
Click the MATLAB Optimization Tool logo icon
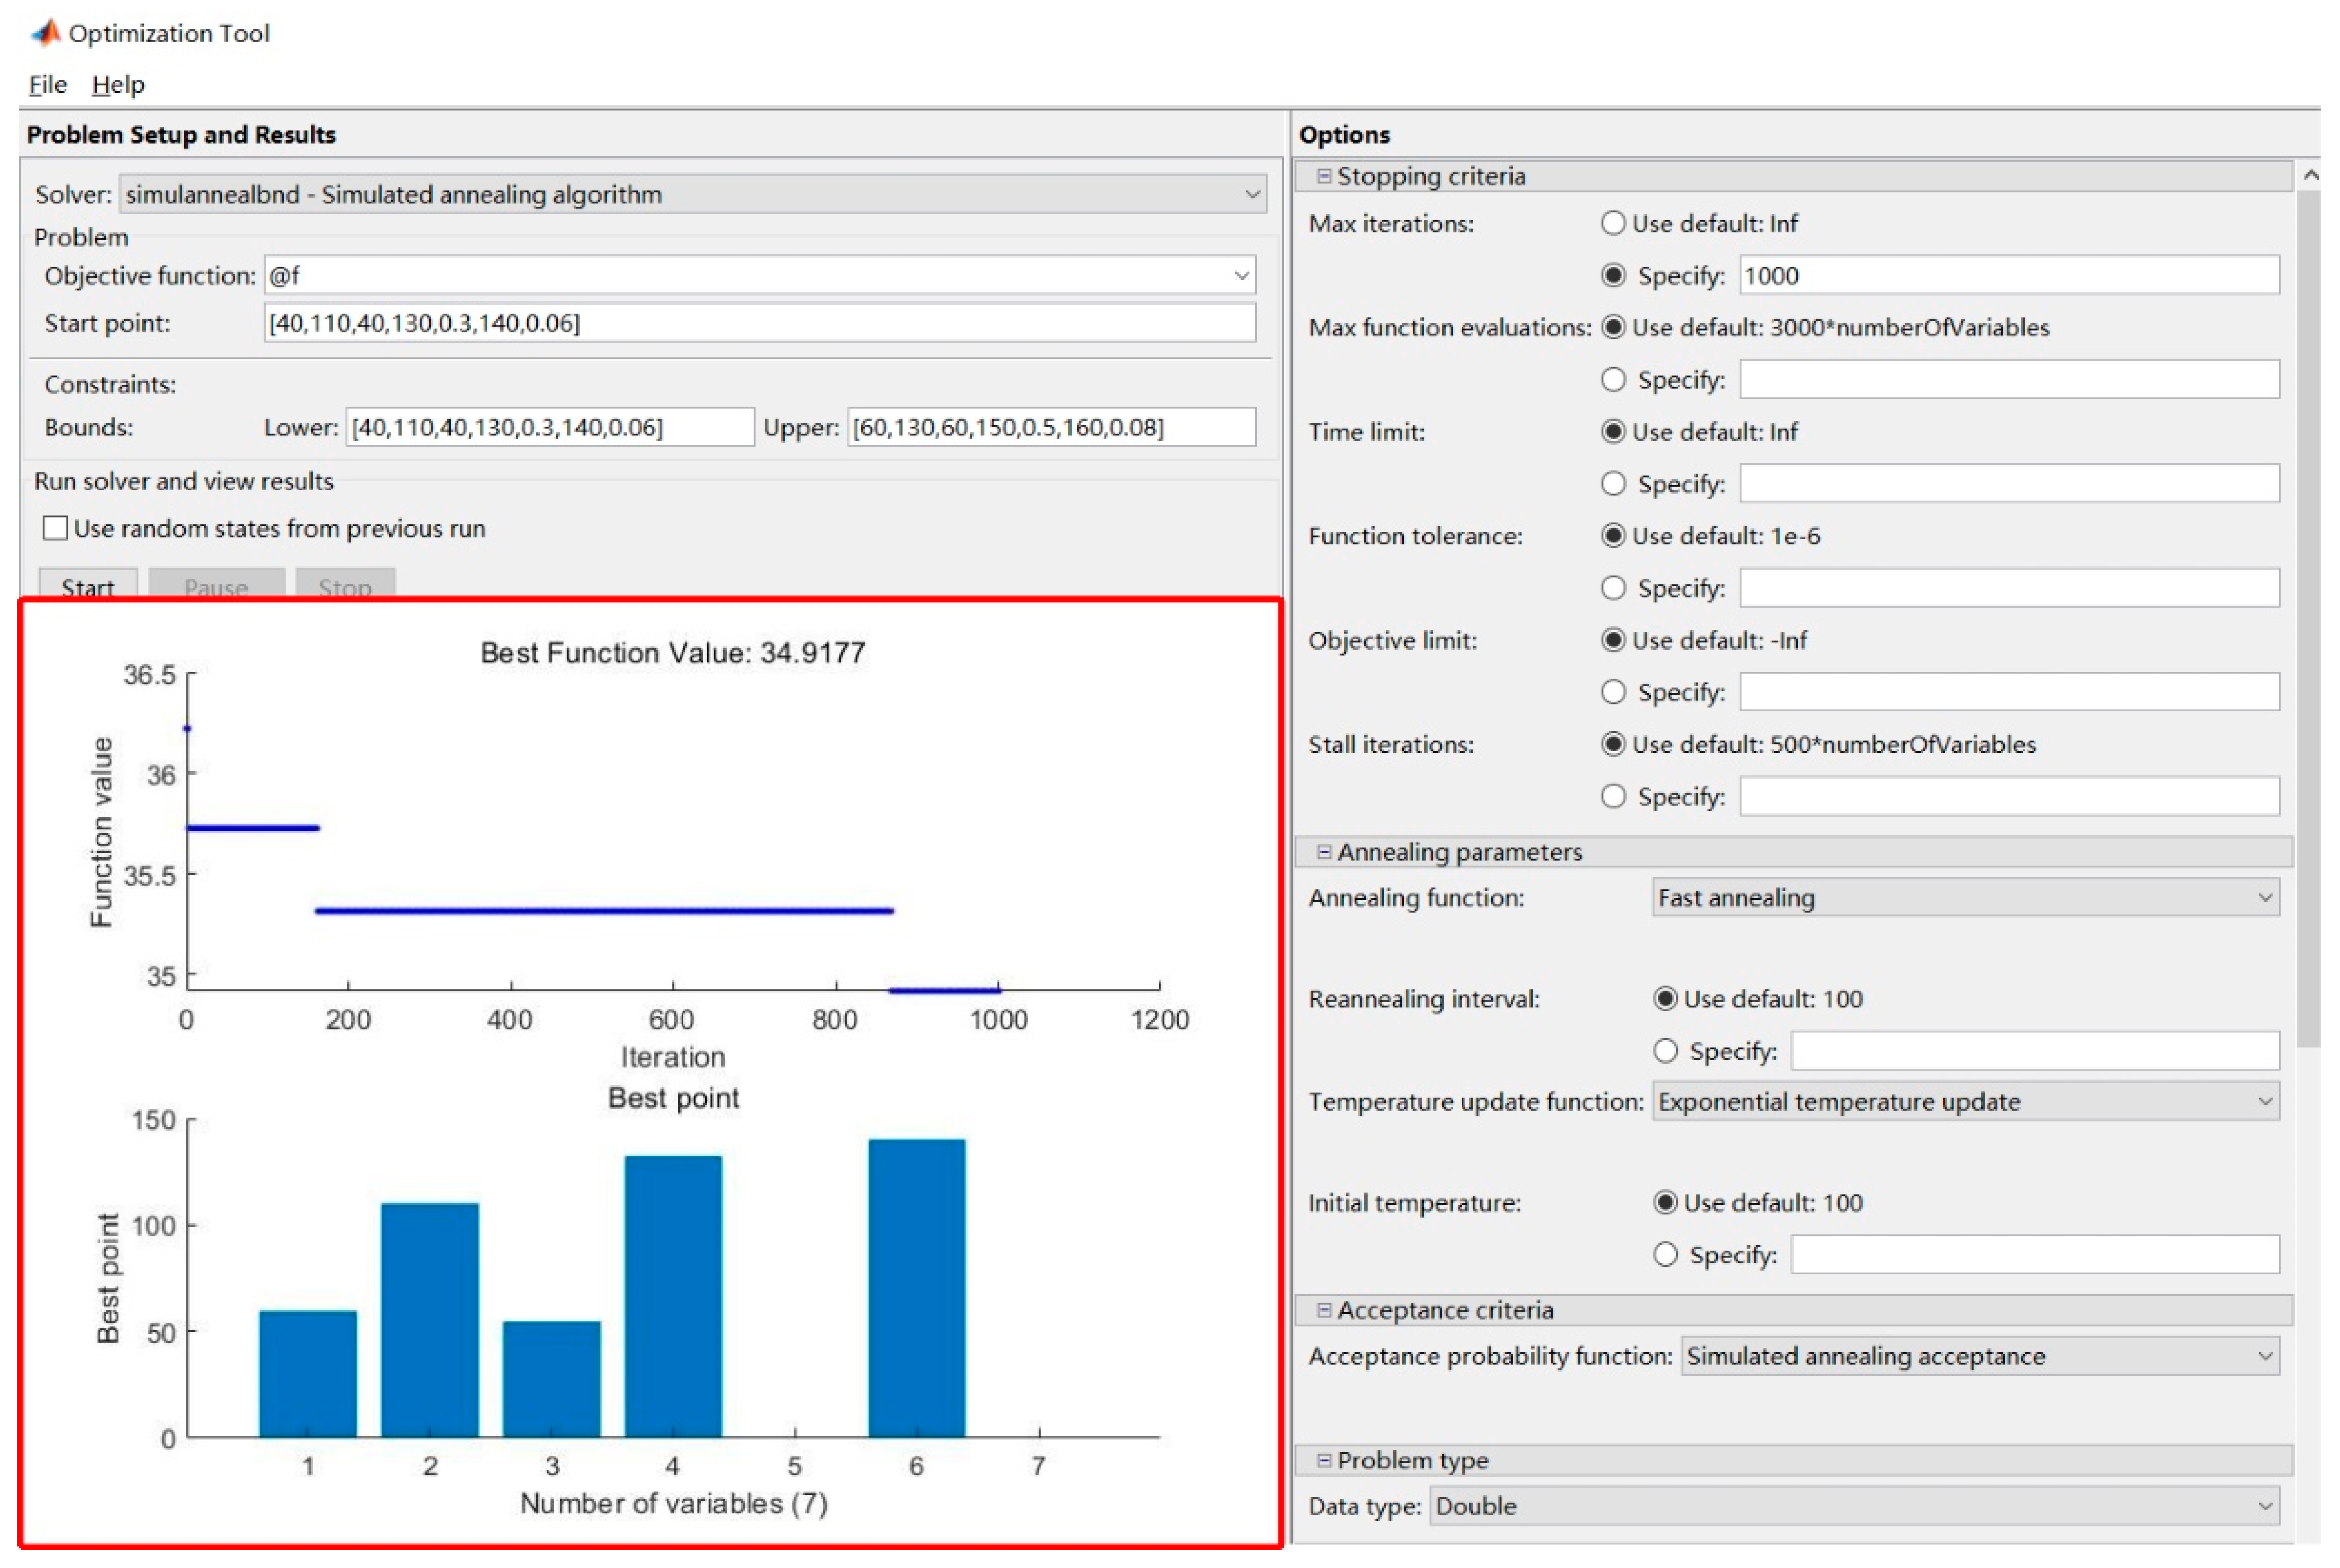45,33
